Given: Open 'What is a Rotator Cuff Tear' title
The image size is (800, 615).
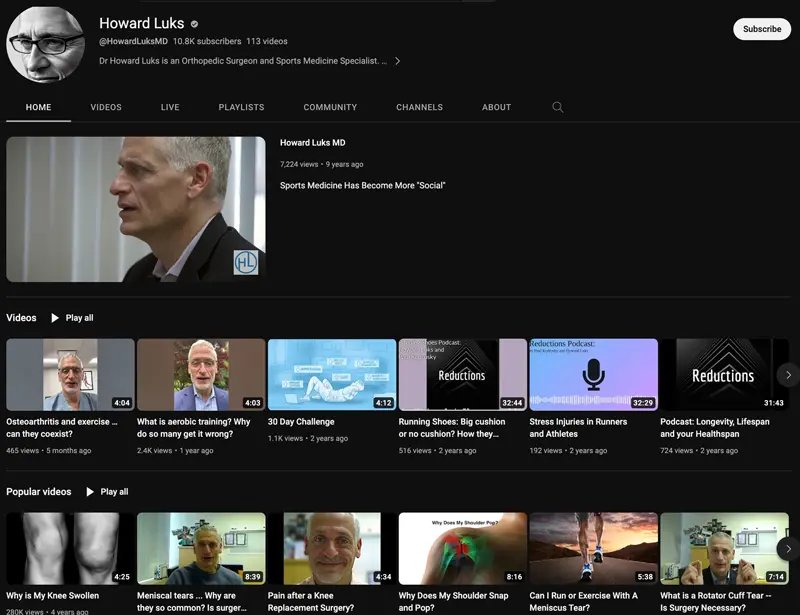Looking at the screenshot, I should pos(716,602).
